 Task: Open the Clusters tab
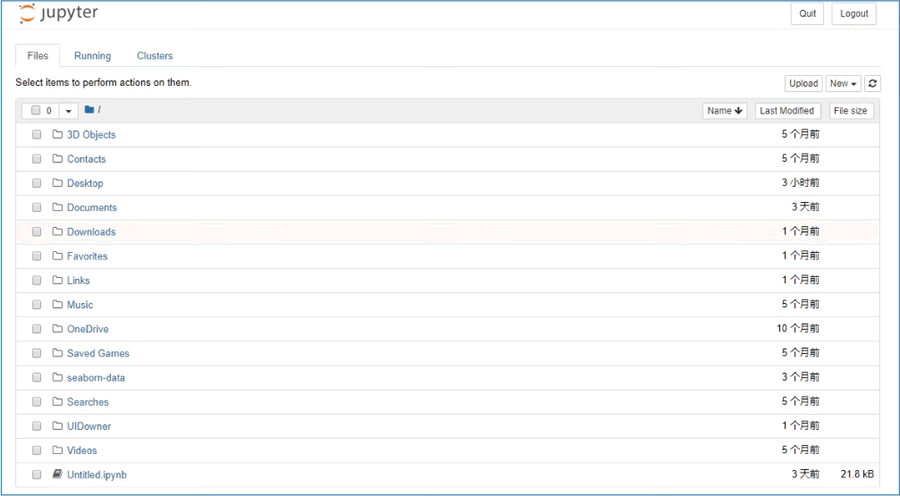tap(154, 56)
